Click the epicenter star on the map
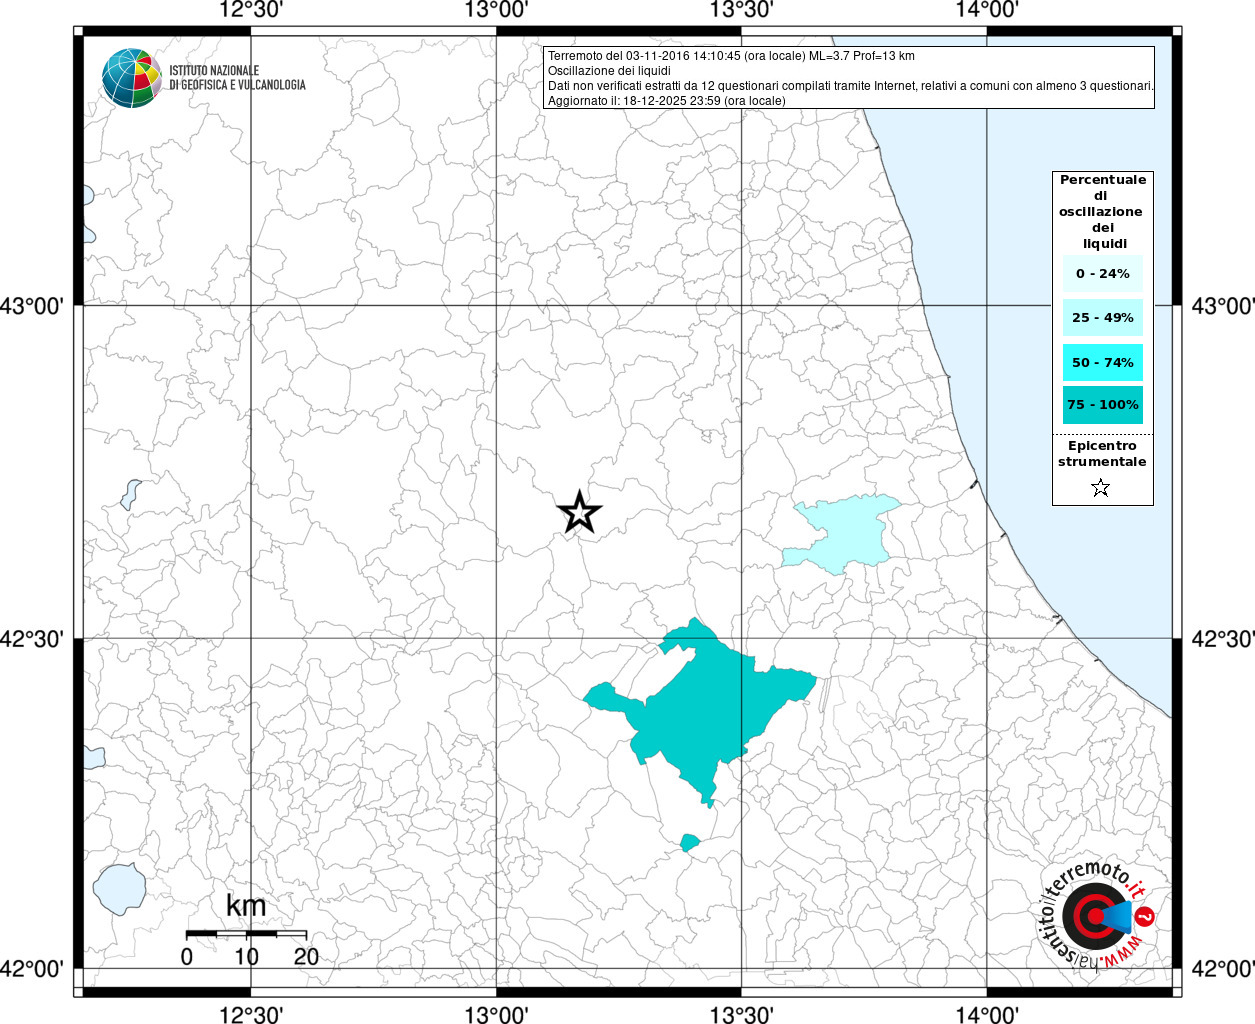 tap(579, 513)
